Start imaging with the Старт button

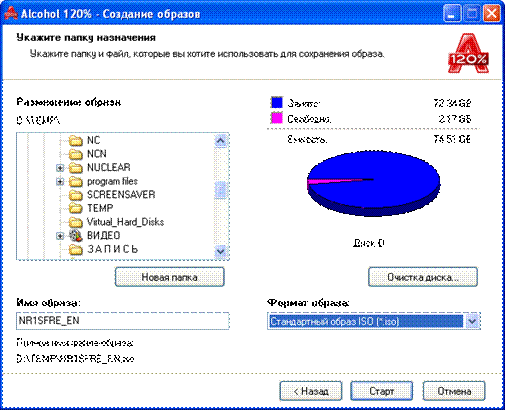coord(381,391)
